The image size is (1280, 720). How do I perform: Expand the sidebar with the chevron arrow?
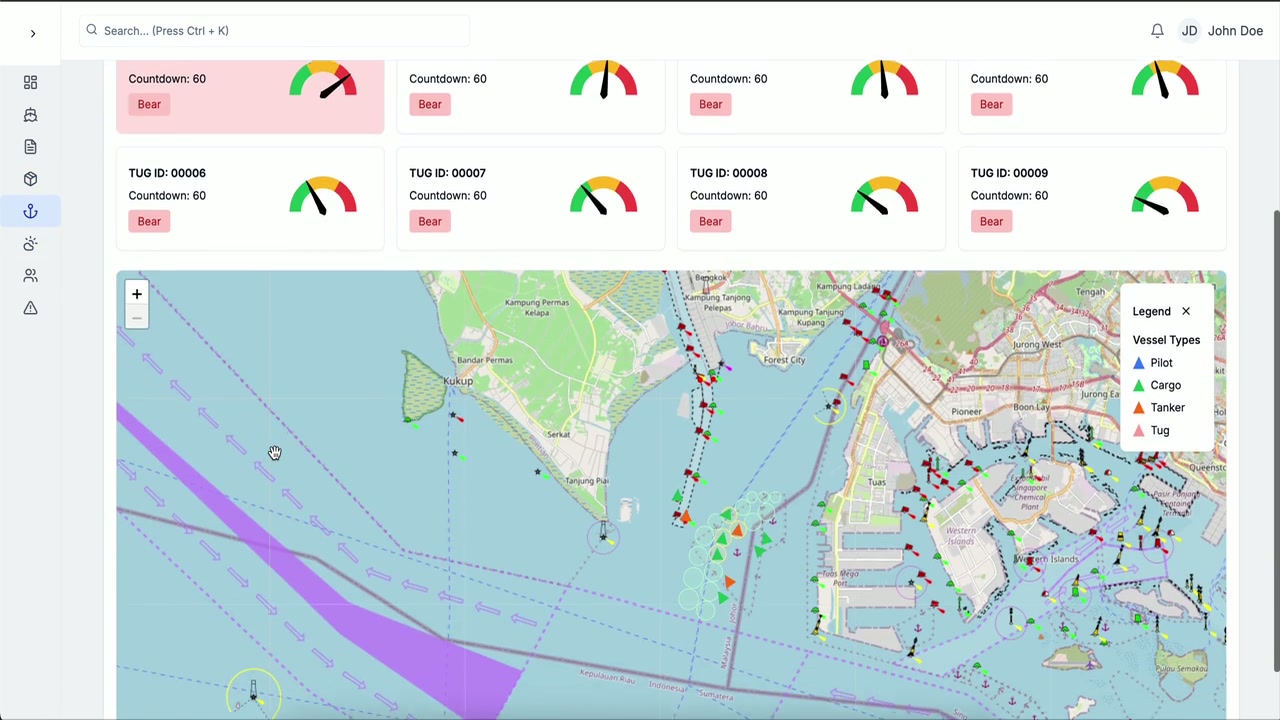pos(32,33)
